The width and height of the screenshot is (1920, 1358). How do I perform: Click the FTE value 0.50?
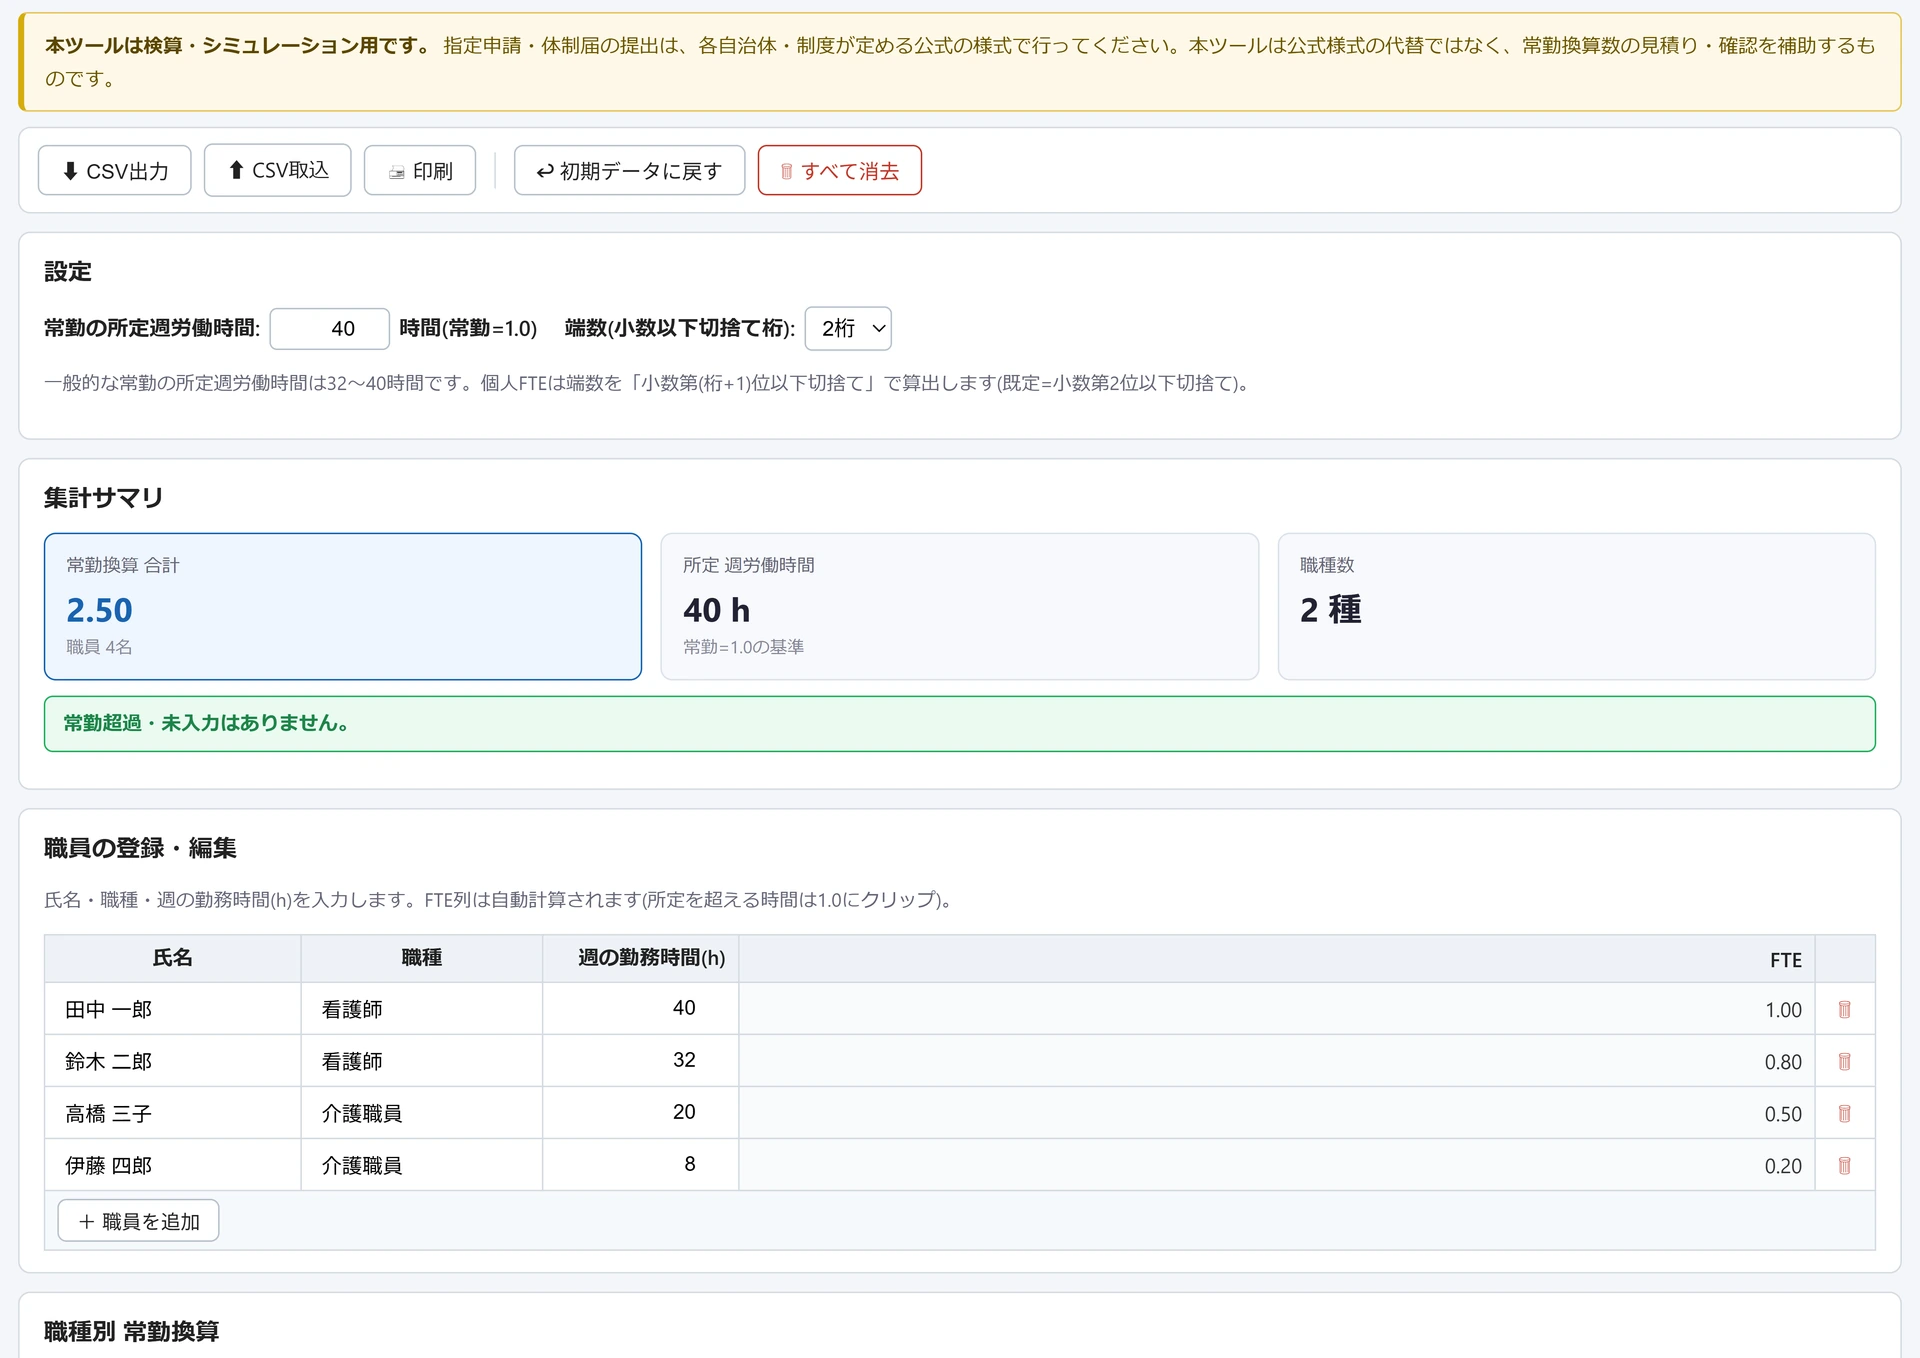point(1783,1114)
